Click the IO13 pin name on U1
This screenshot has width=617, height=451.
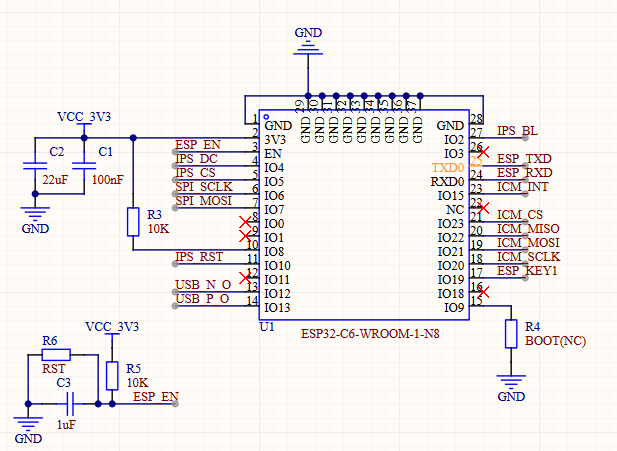point(277,308)
